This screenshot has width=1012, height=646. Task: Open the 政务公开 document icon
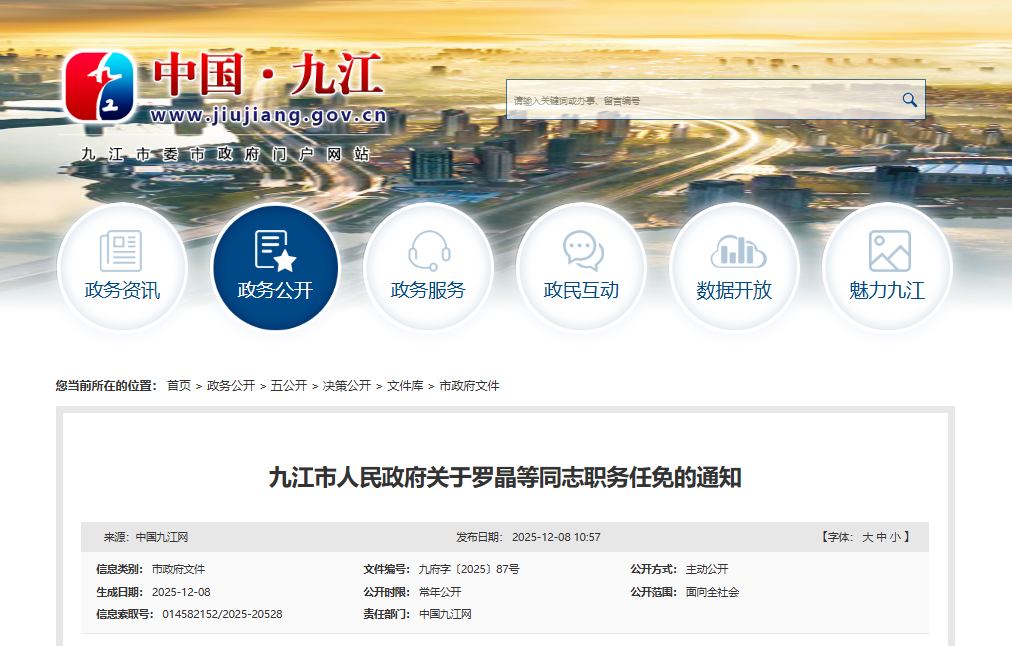275,250
